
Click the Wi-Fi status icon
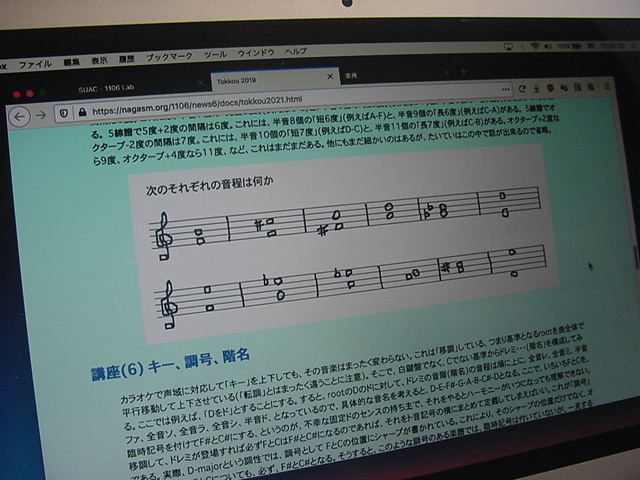click(x=534, y=46)
